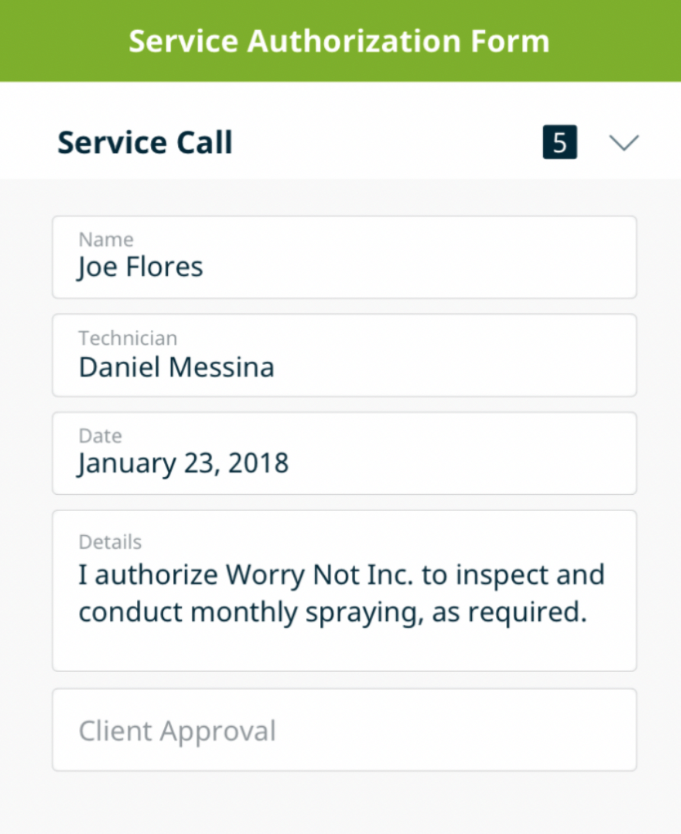
Task: Click the Name field label
Action: point(106,240)
